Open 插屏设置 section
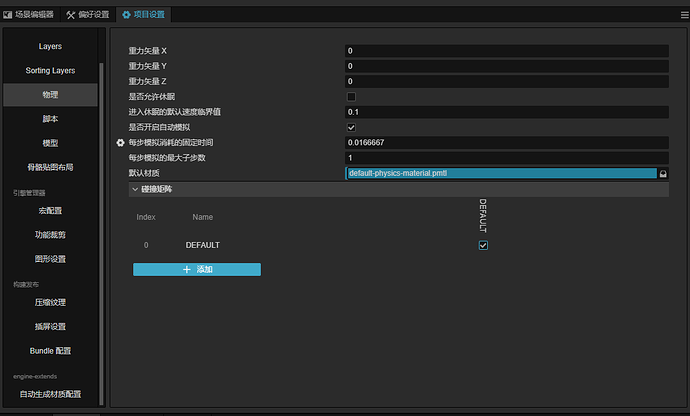 pyautogui.click(x=50, y=327)
